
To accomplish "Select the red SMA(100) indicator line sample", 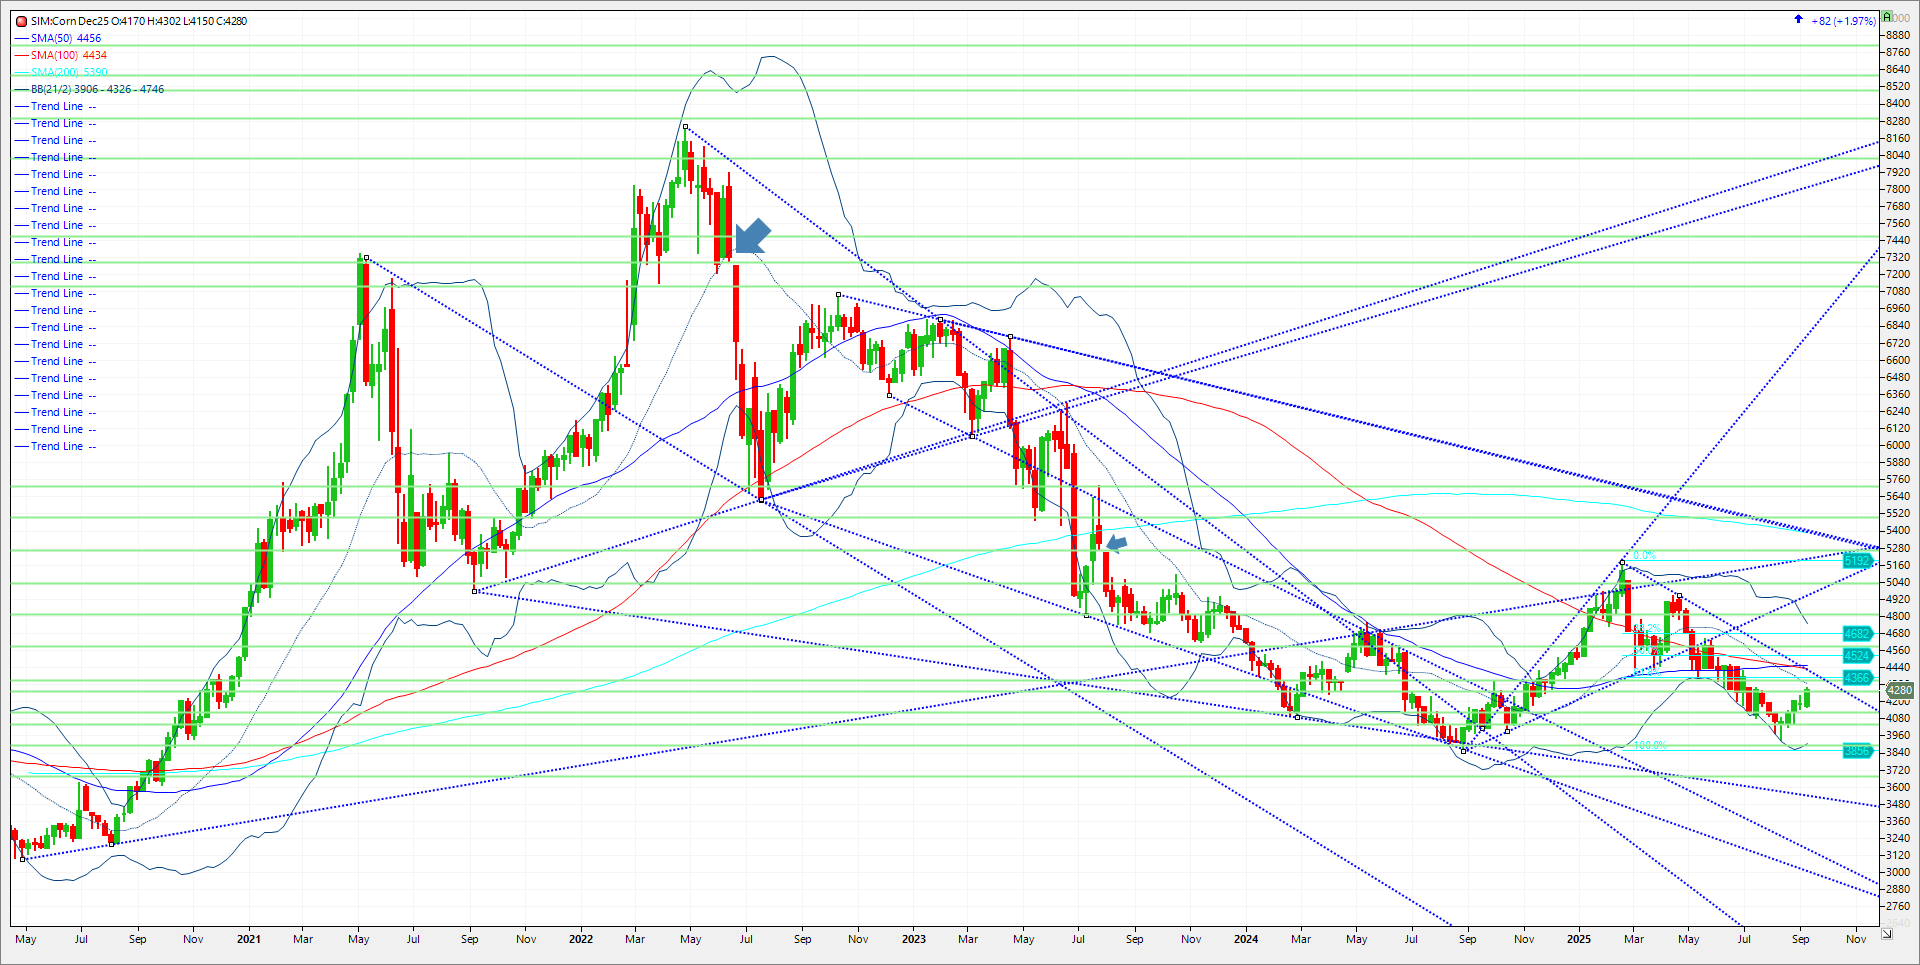I will click(x=21, y=55).
